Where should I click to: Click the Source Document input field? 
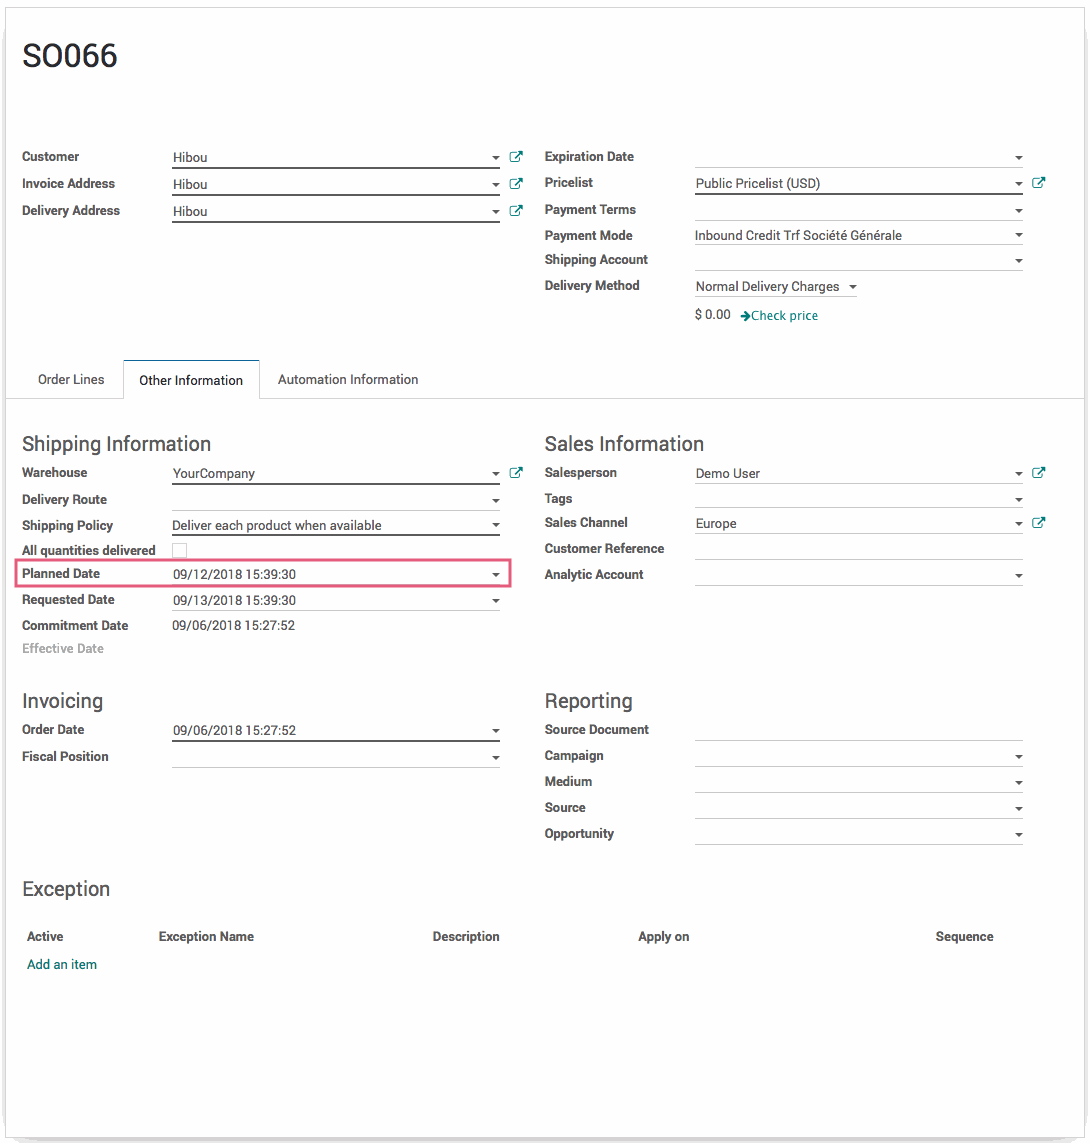[858, 730]
